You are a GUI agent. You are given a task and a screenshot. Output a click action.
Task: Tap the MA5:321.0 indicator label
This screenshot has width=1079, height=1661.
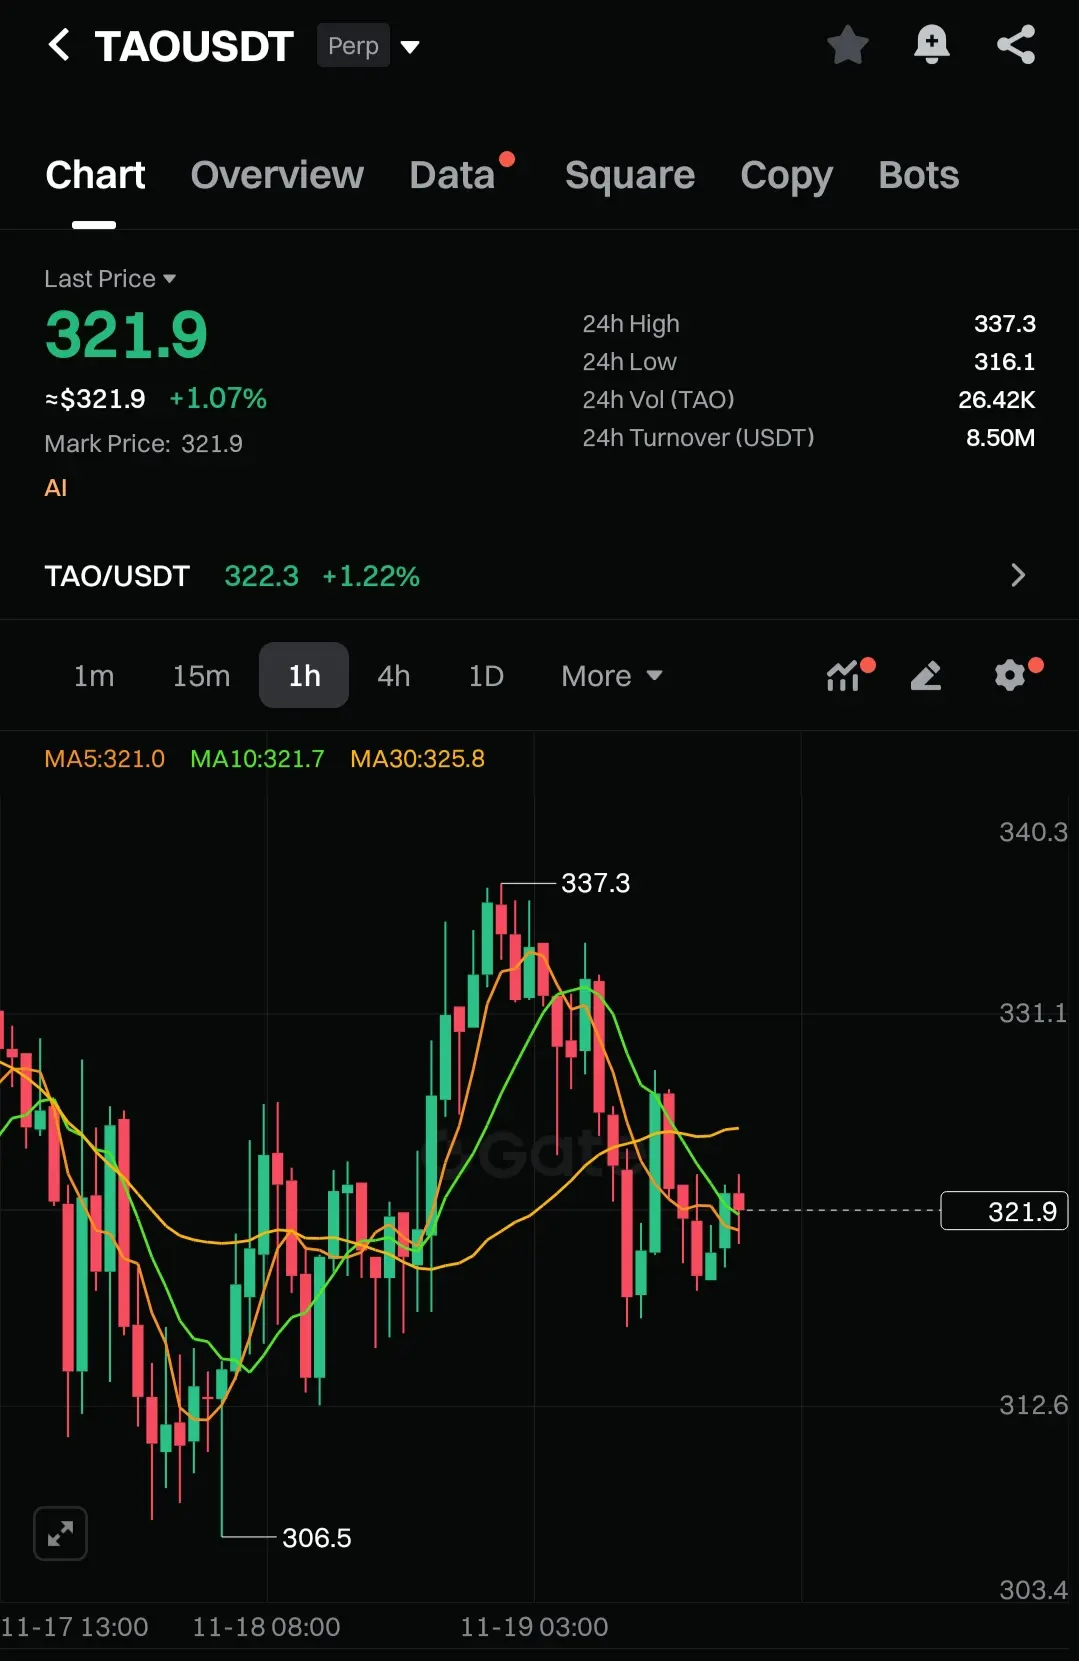pyautogui.click(x=104, y=759)
